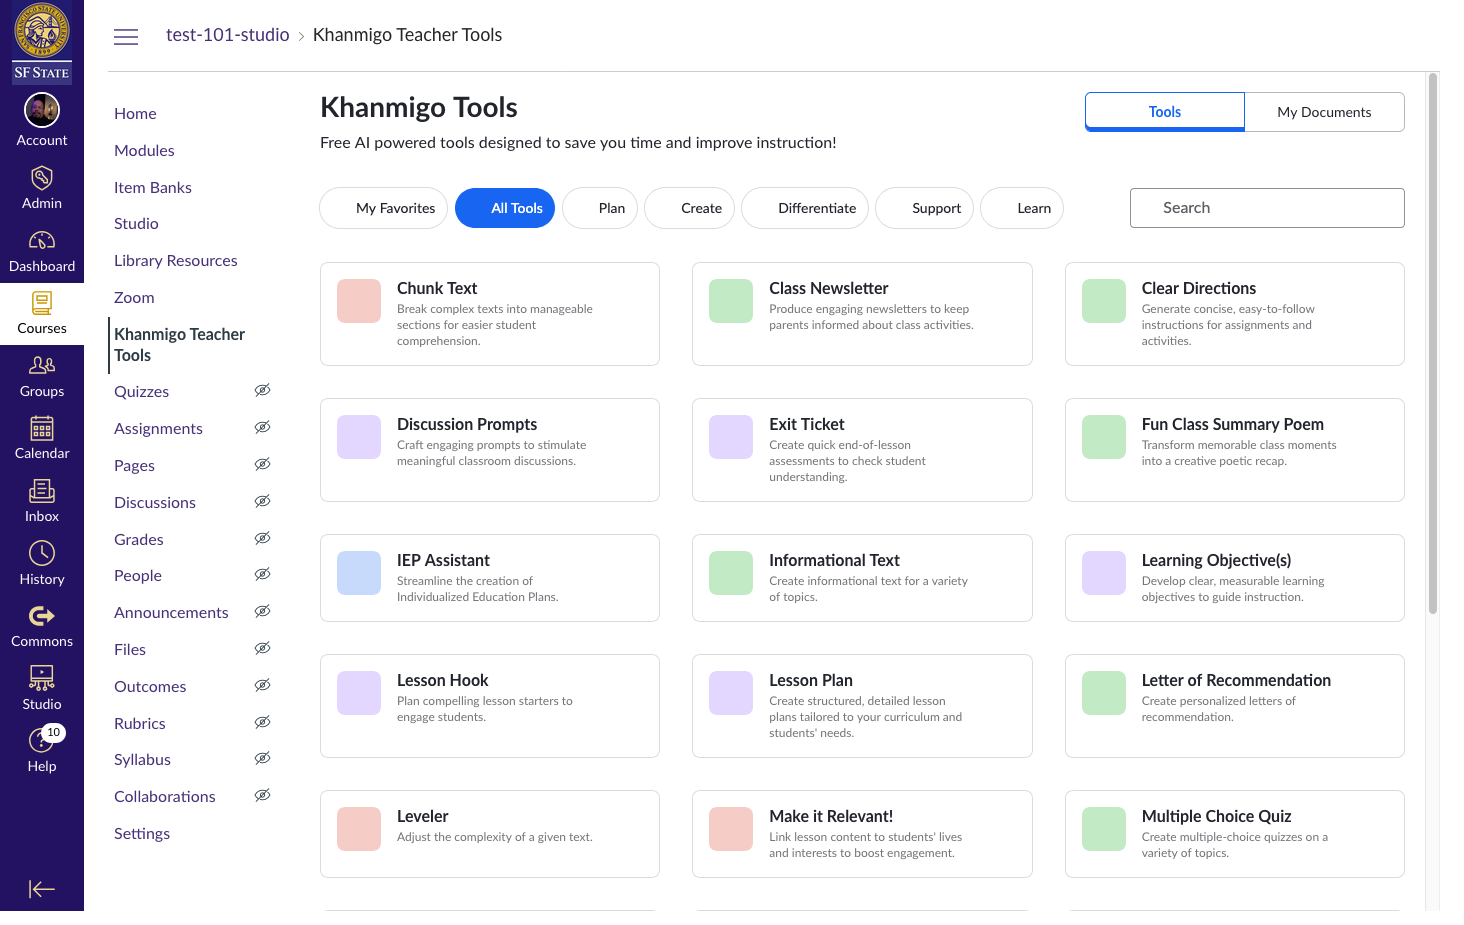
Task: Open the Calendar icon in global navigation
Action: click(x=42, y=428)
